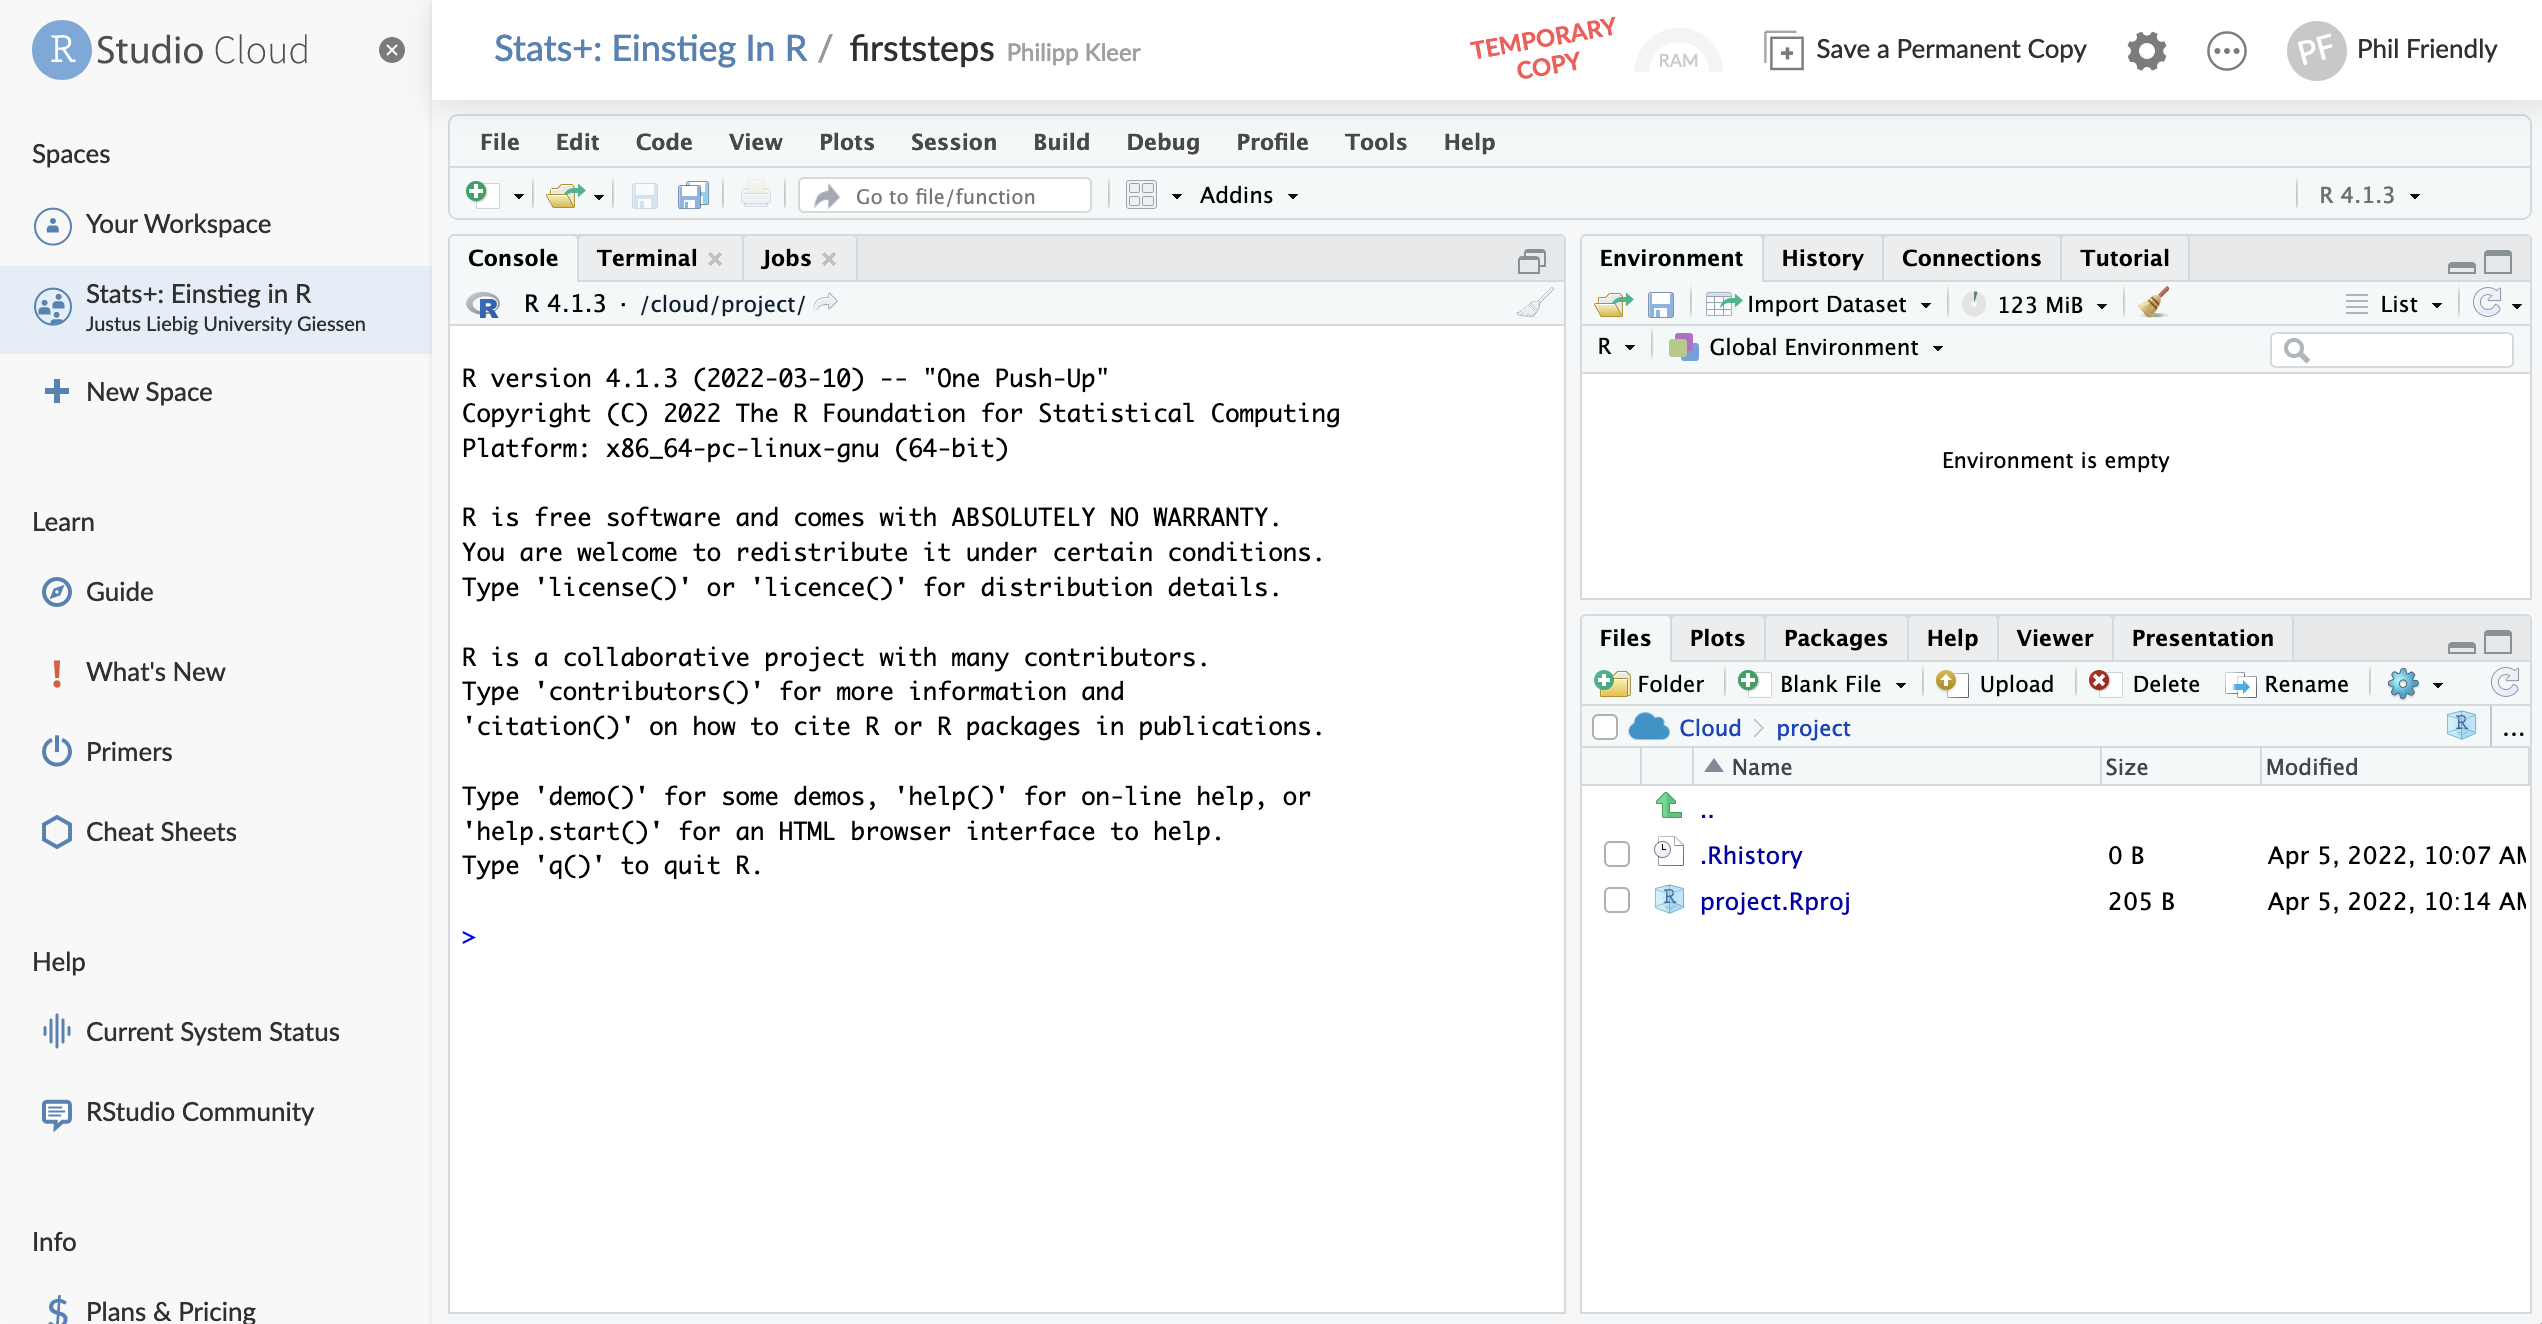The width and height of the screenshot is (2542, 1324).
Task: Open the R 4.1.3 version dropdown
Action: (2369, 195)
